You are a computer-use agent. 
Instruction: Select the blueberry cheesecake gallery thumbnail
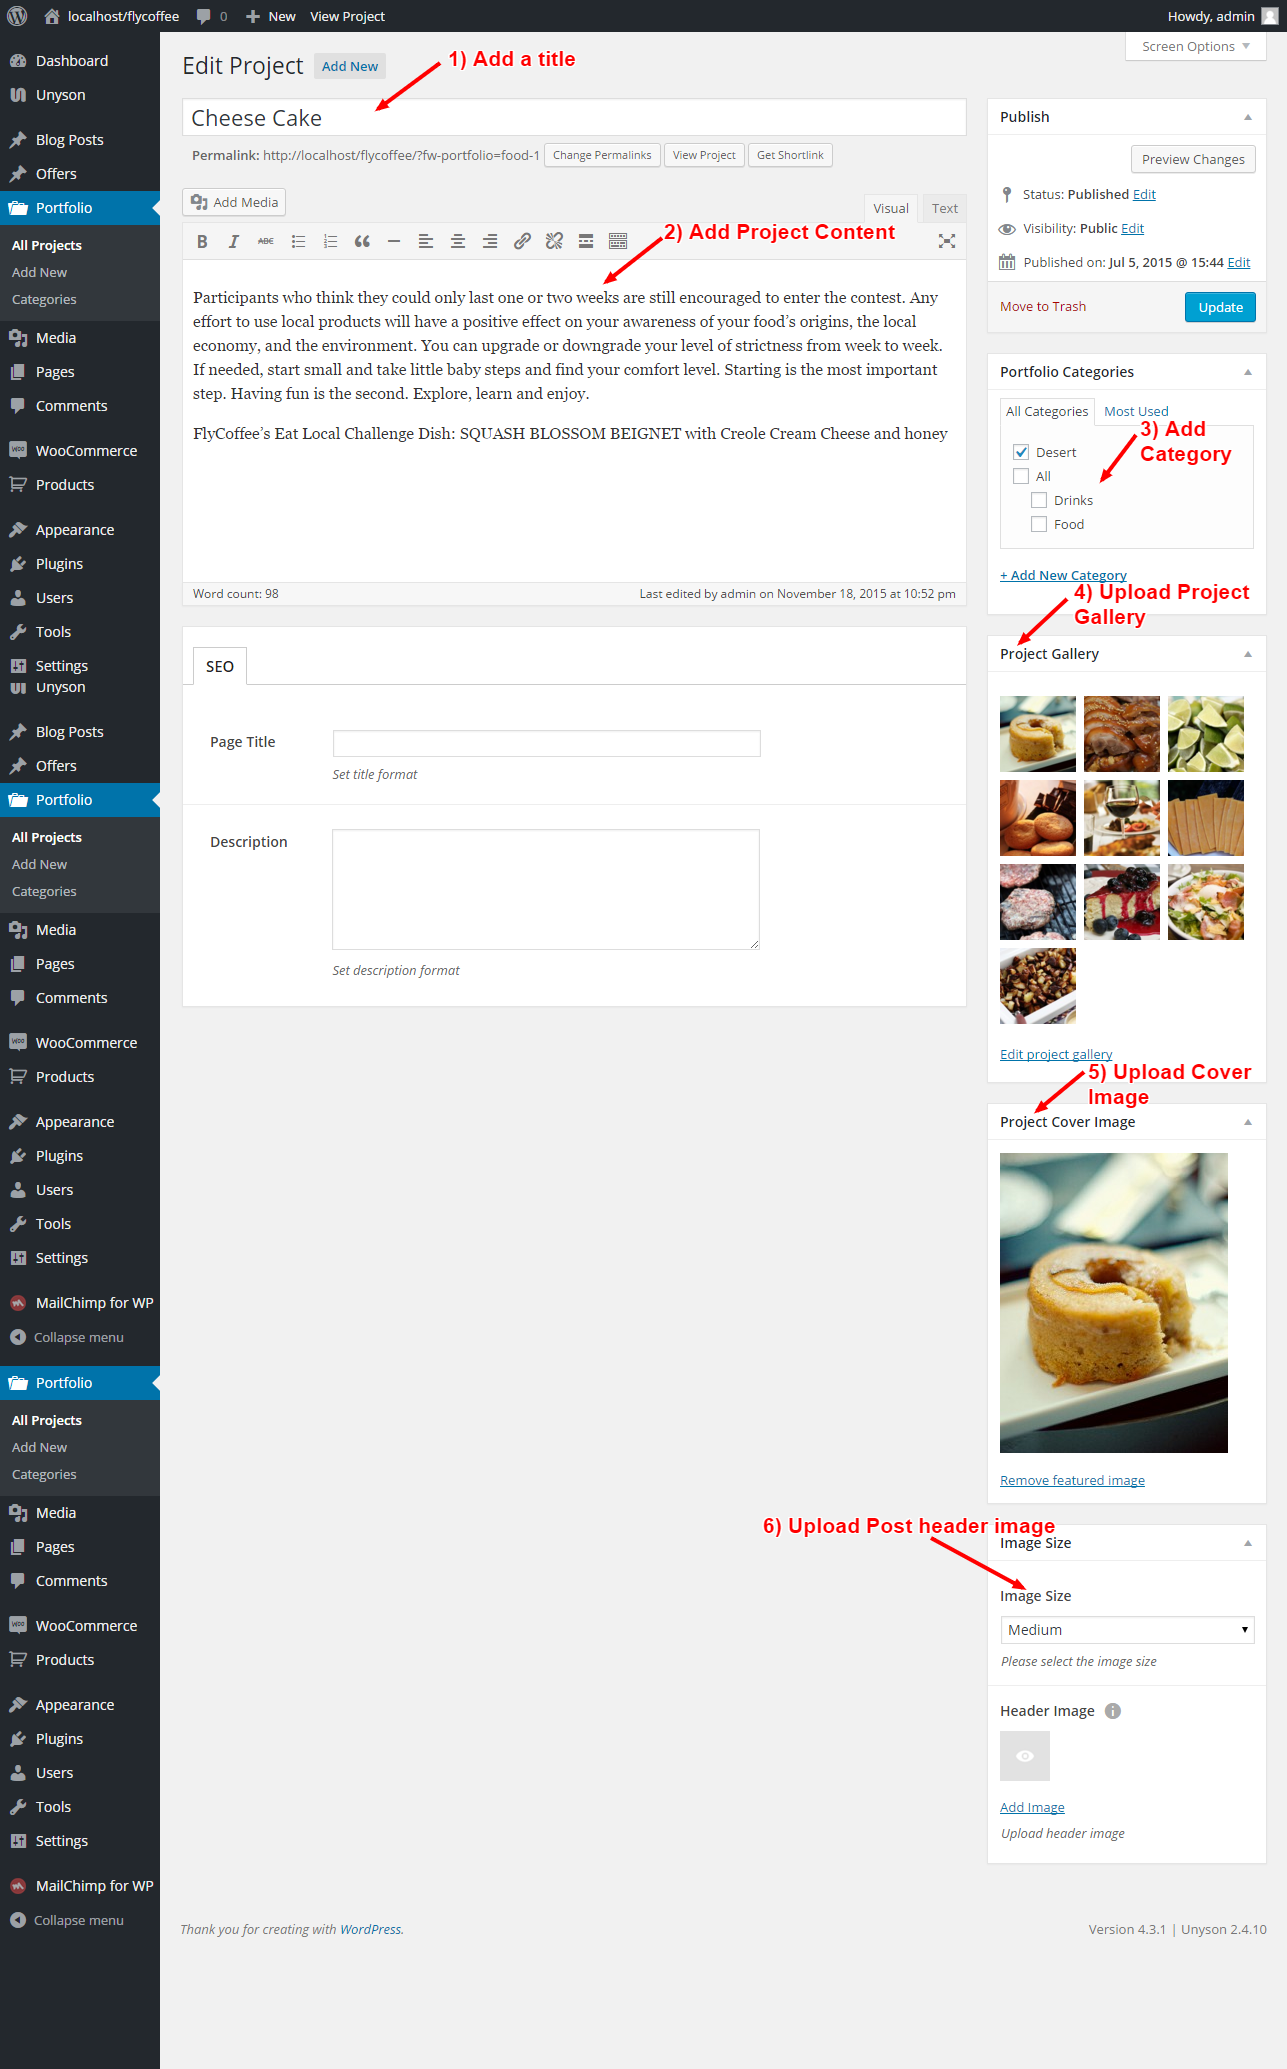click(x=1122, y=902)
